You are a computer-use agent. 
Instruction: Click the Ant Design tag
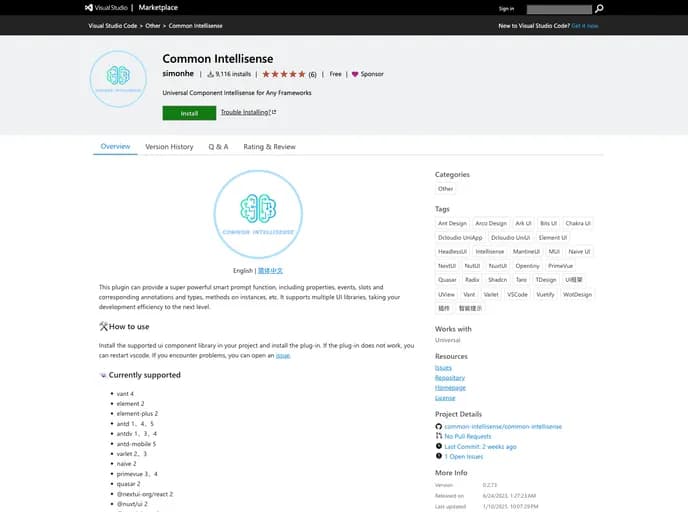452,223
